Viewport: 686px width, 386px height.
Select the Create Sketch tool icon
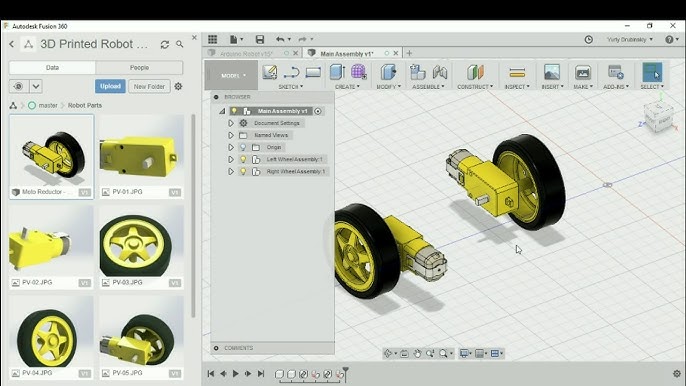coord(270,72)
